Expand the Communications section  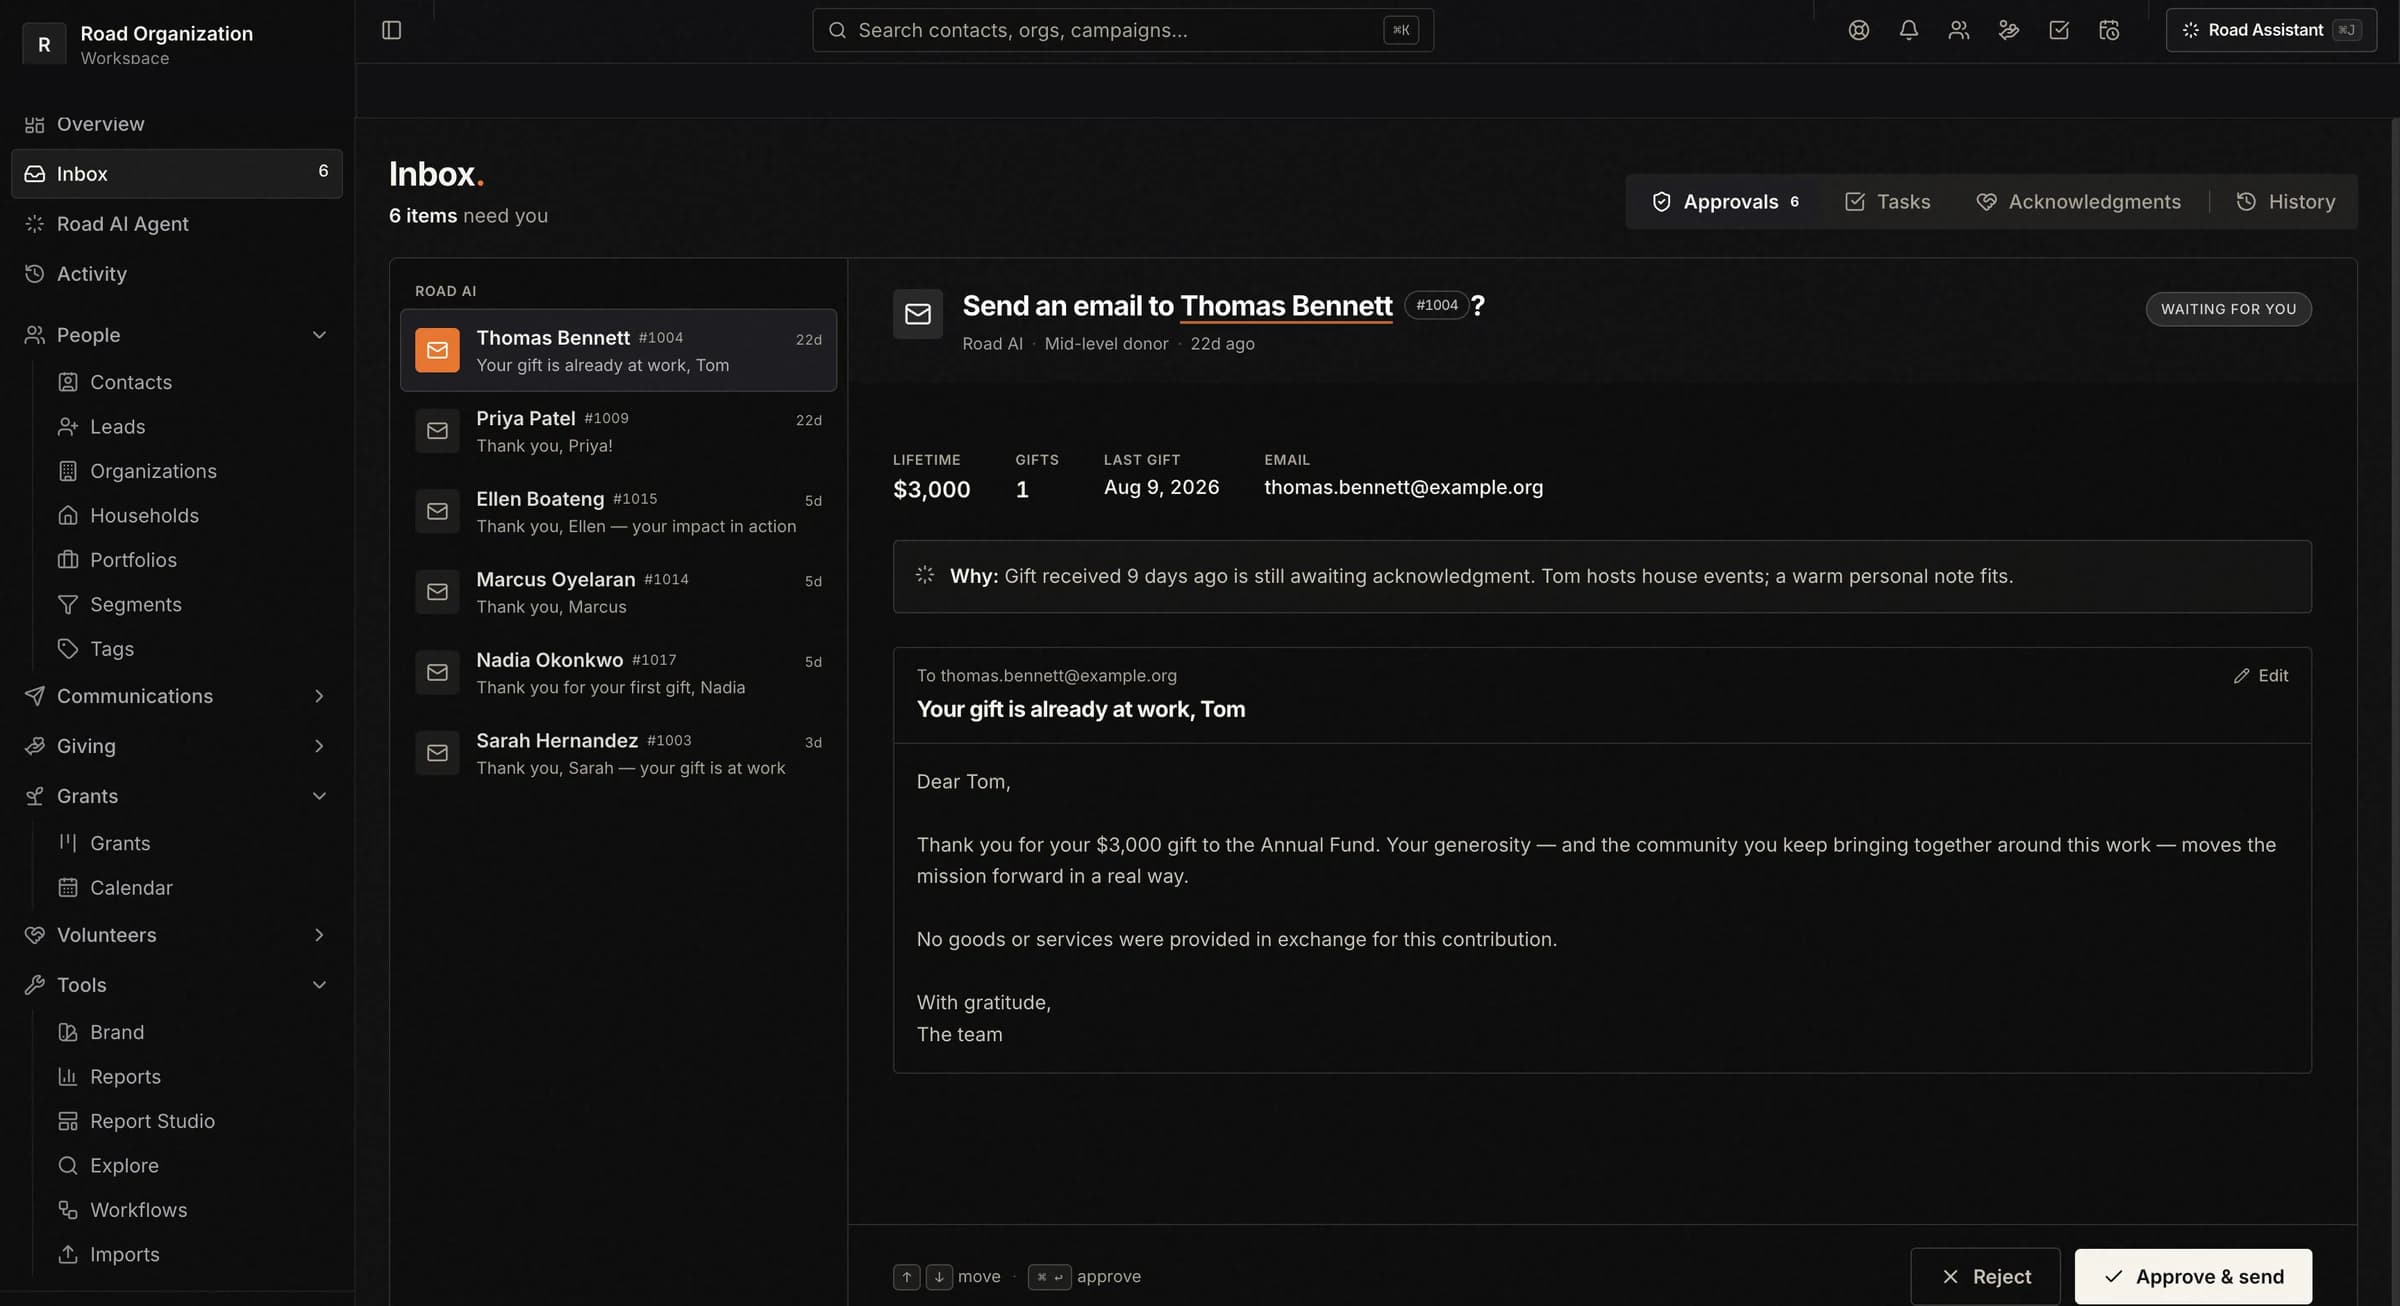click(319, 696)
